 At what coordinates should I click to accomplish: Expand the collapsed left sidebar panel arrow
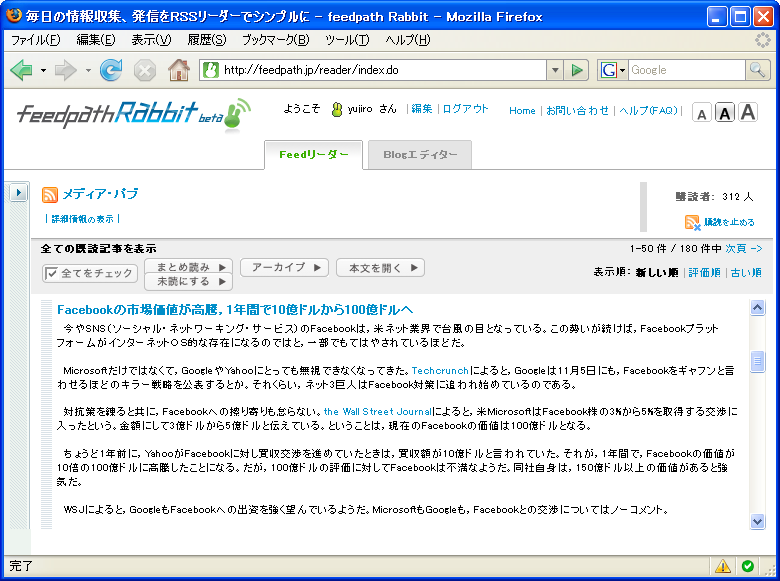[18, 192]
